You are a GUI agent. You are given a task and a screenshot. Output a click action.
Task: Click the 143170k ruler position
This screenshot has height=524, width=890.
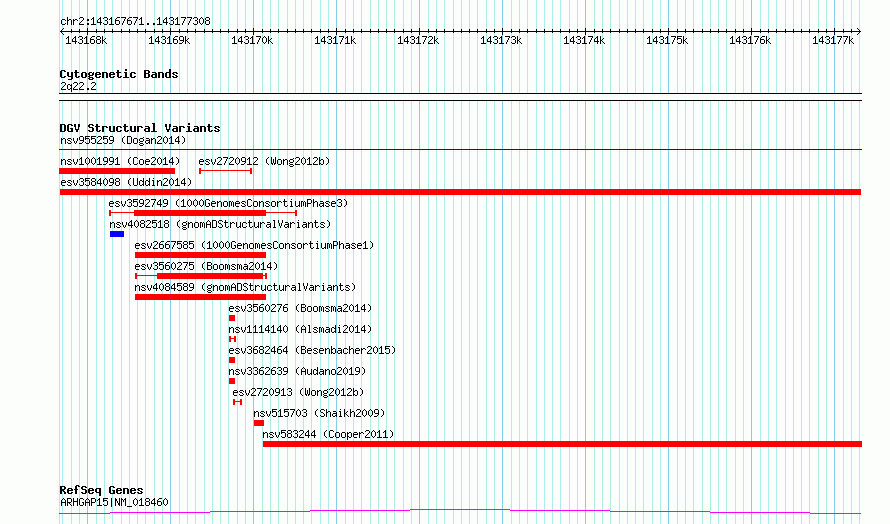coord(252,40)
